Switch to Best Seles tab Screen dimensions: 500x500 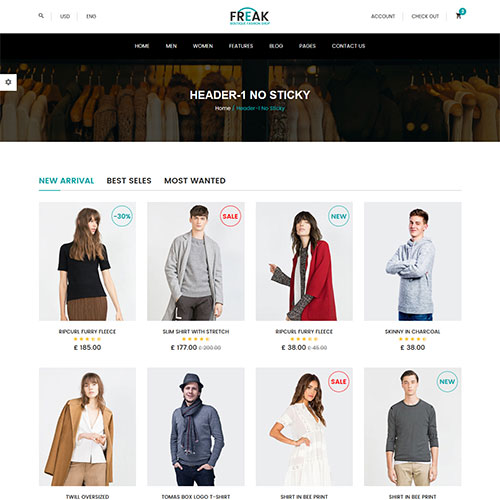point(129,181)
